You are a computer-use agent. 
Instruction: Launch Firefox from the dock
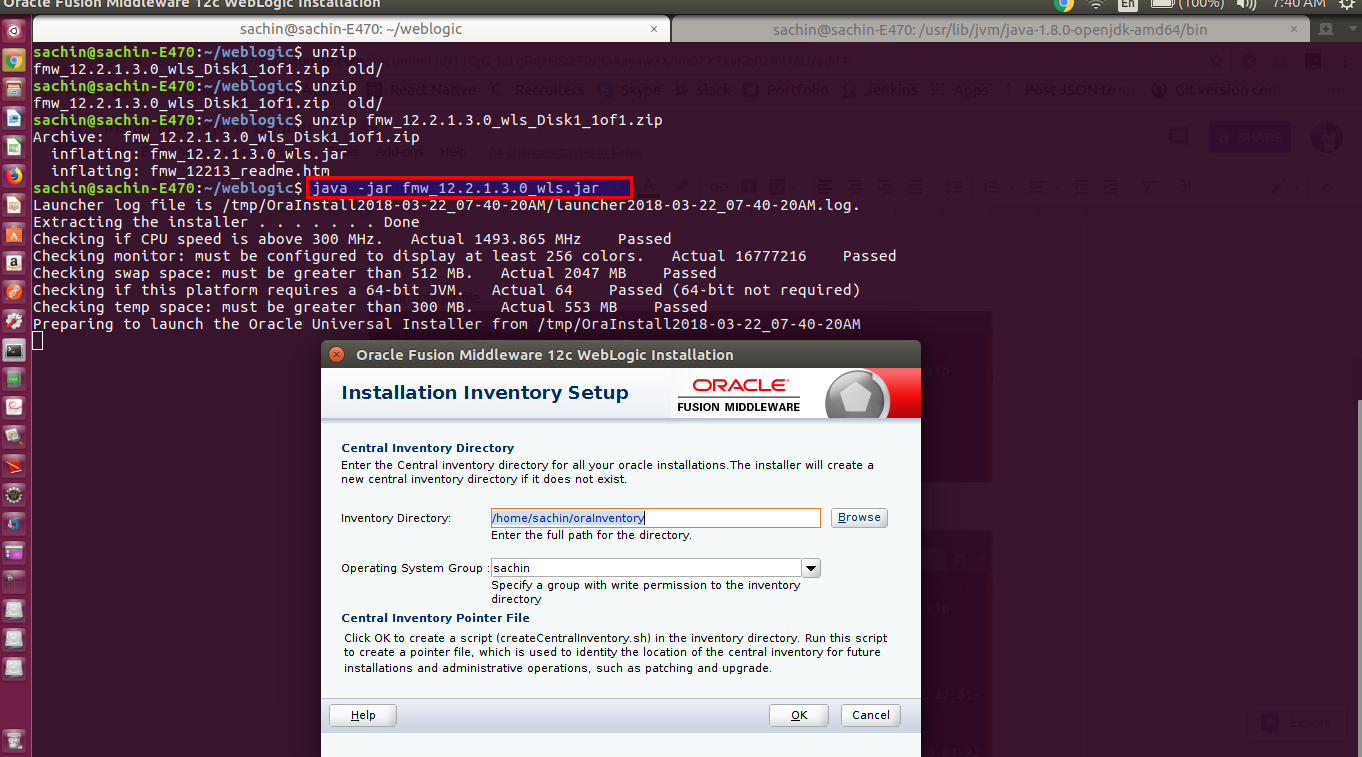click(14, 176)
